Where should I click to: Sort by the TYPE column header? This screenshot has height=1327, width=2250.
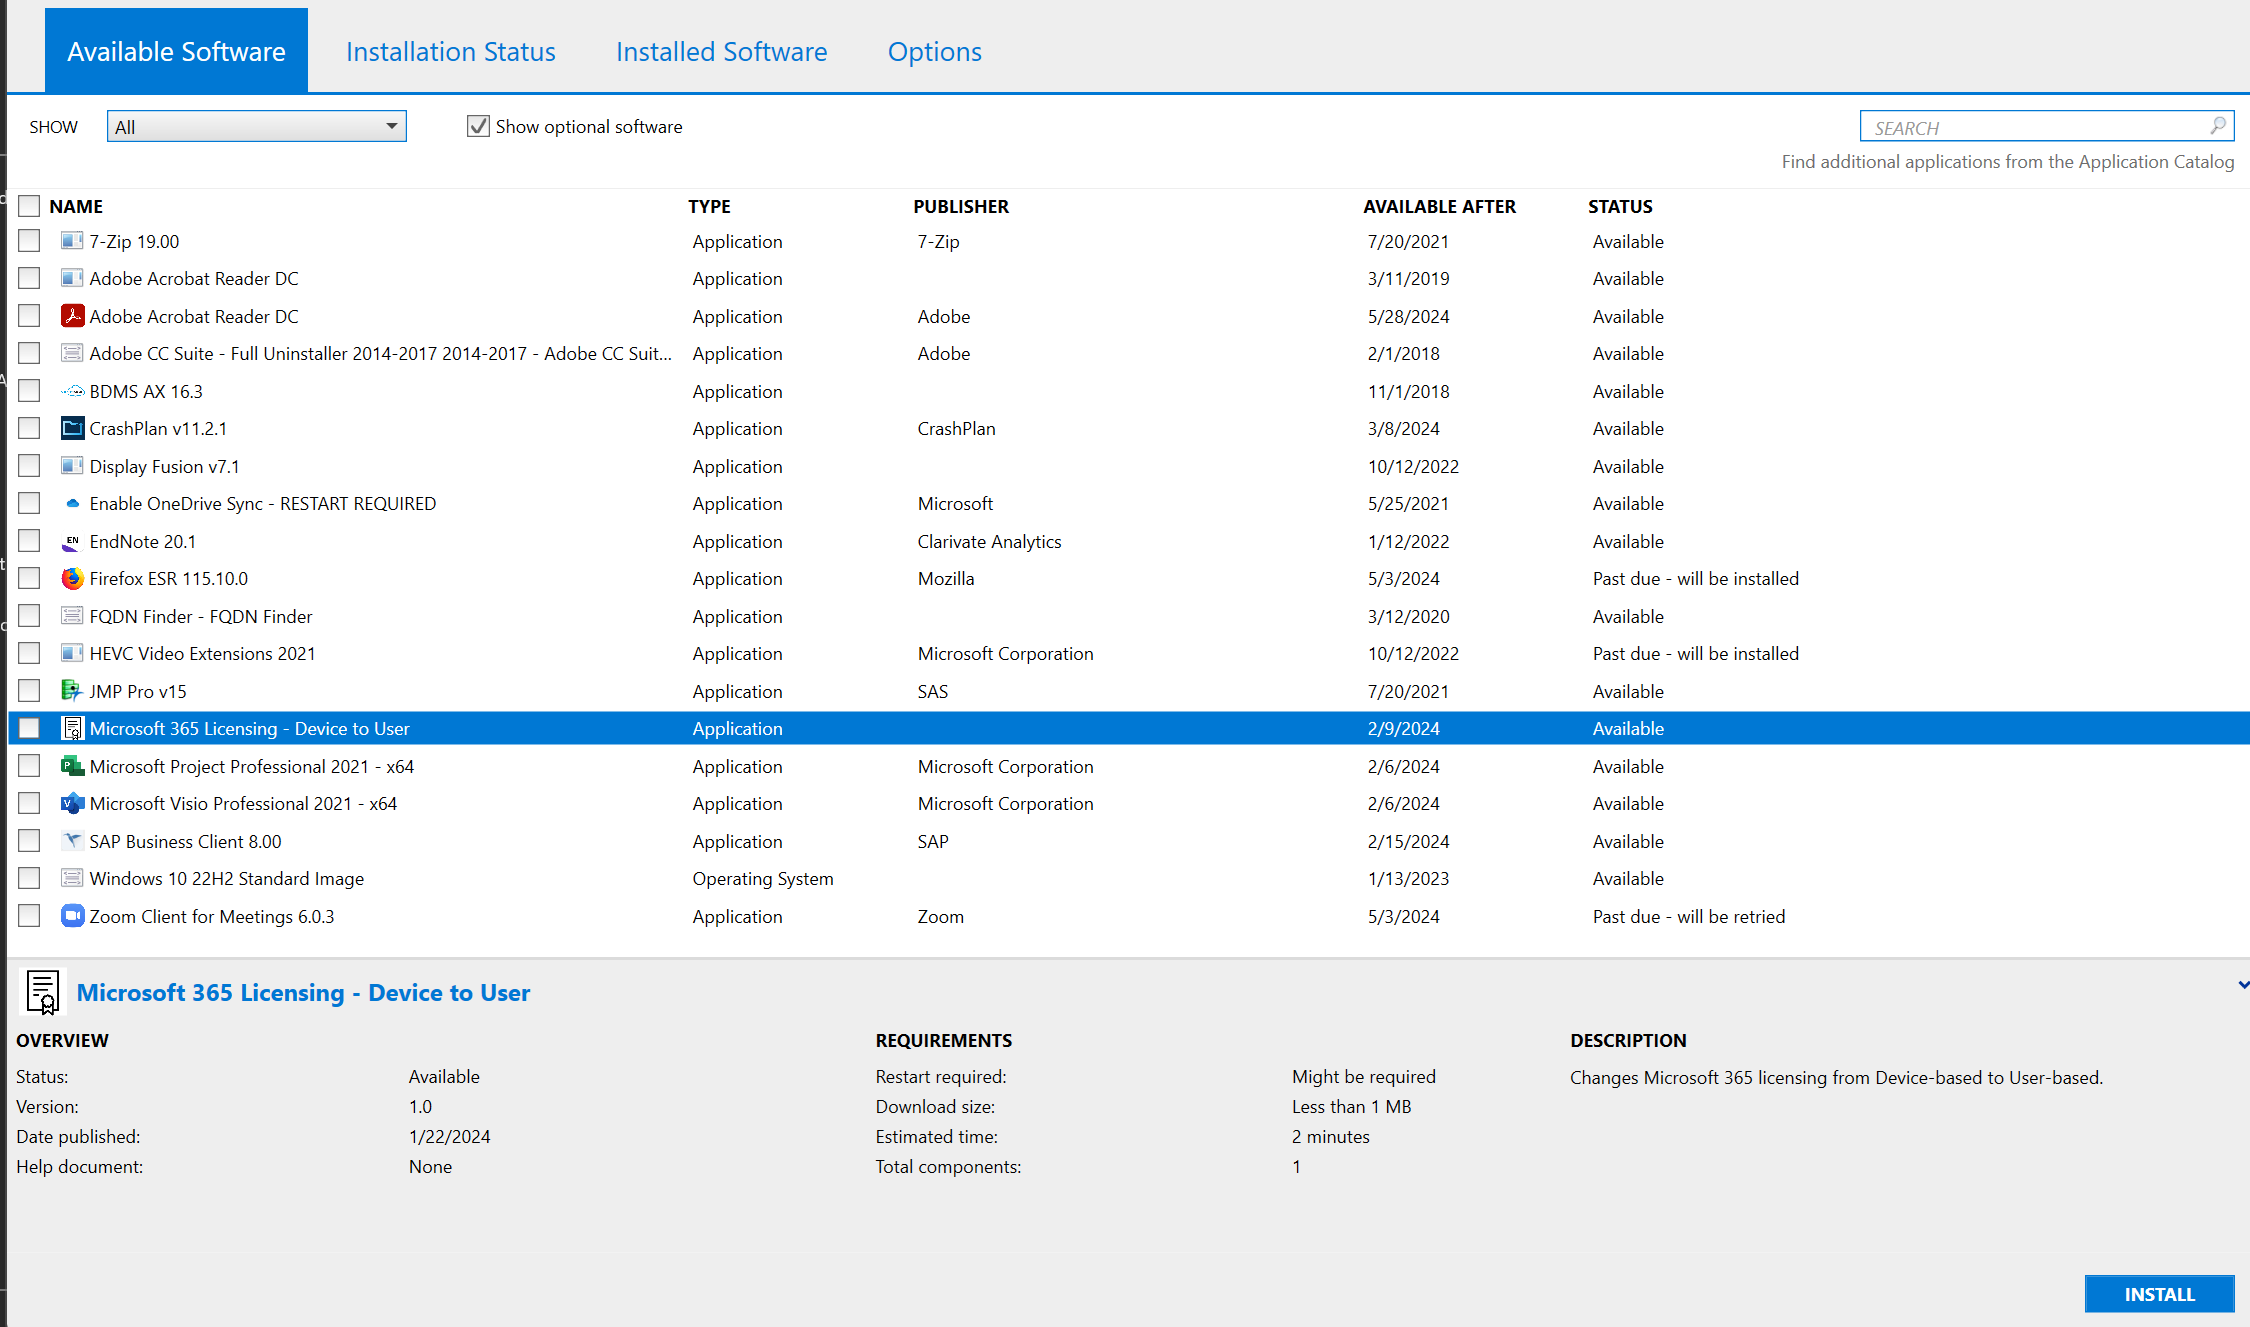[x=709, y=206]
